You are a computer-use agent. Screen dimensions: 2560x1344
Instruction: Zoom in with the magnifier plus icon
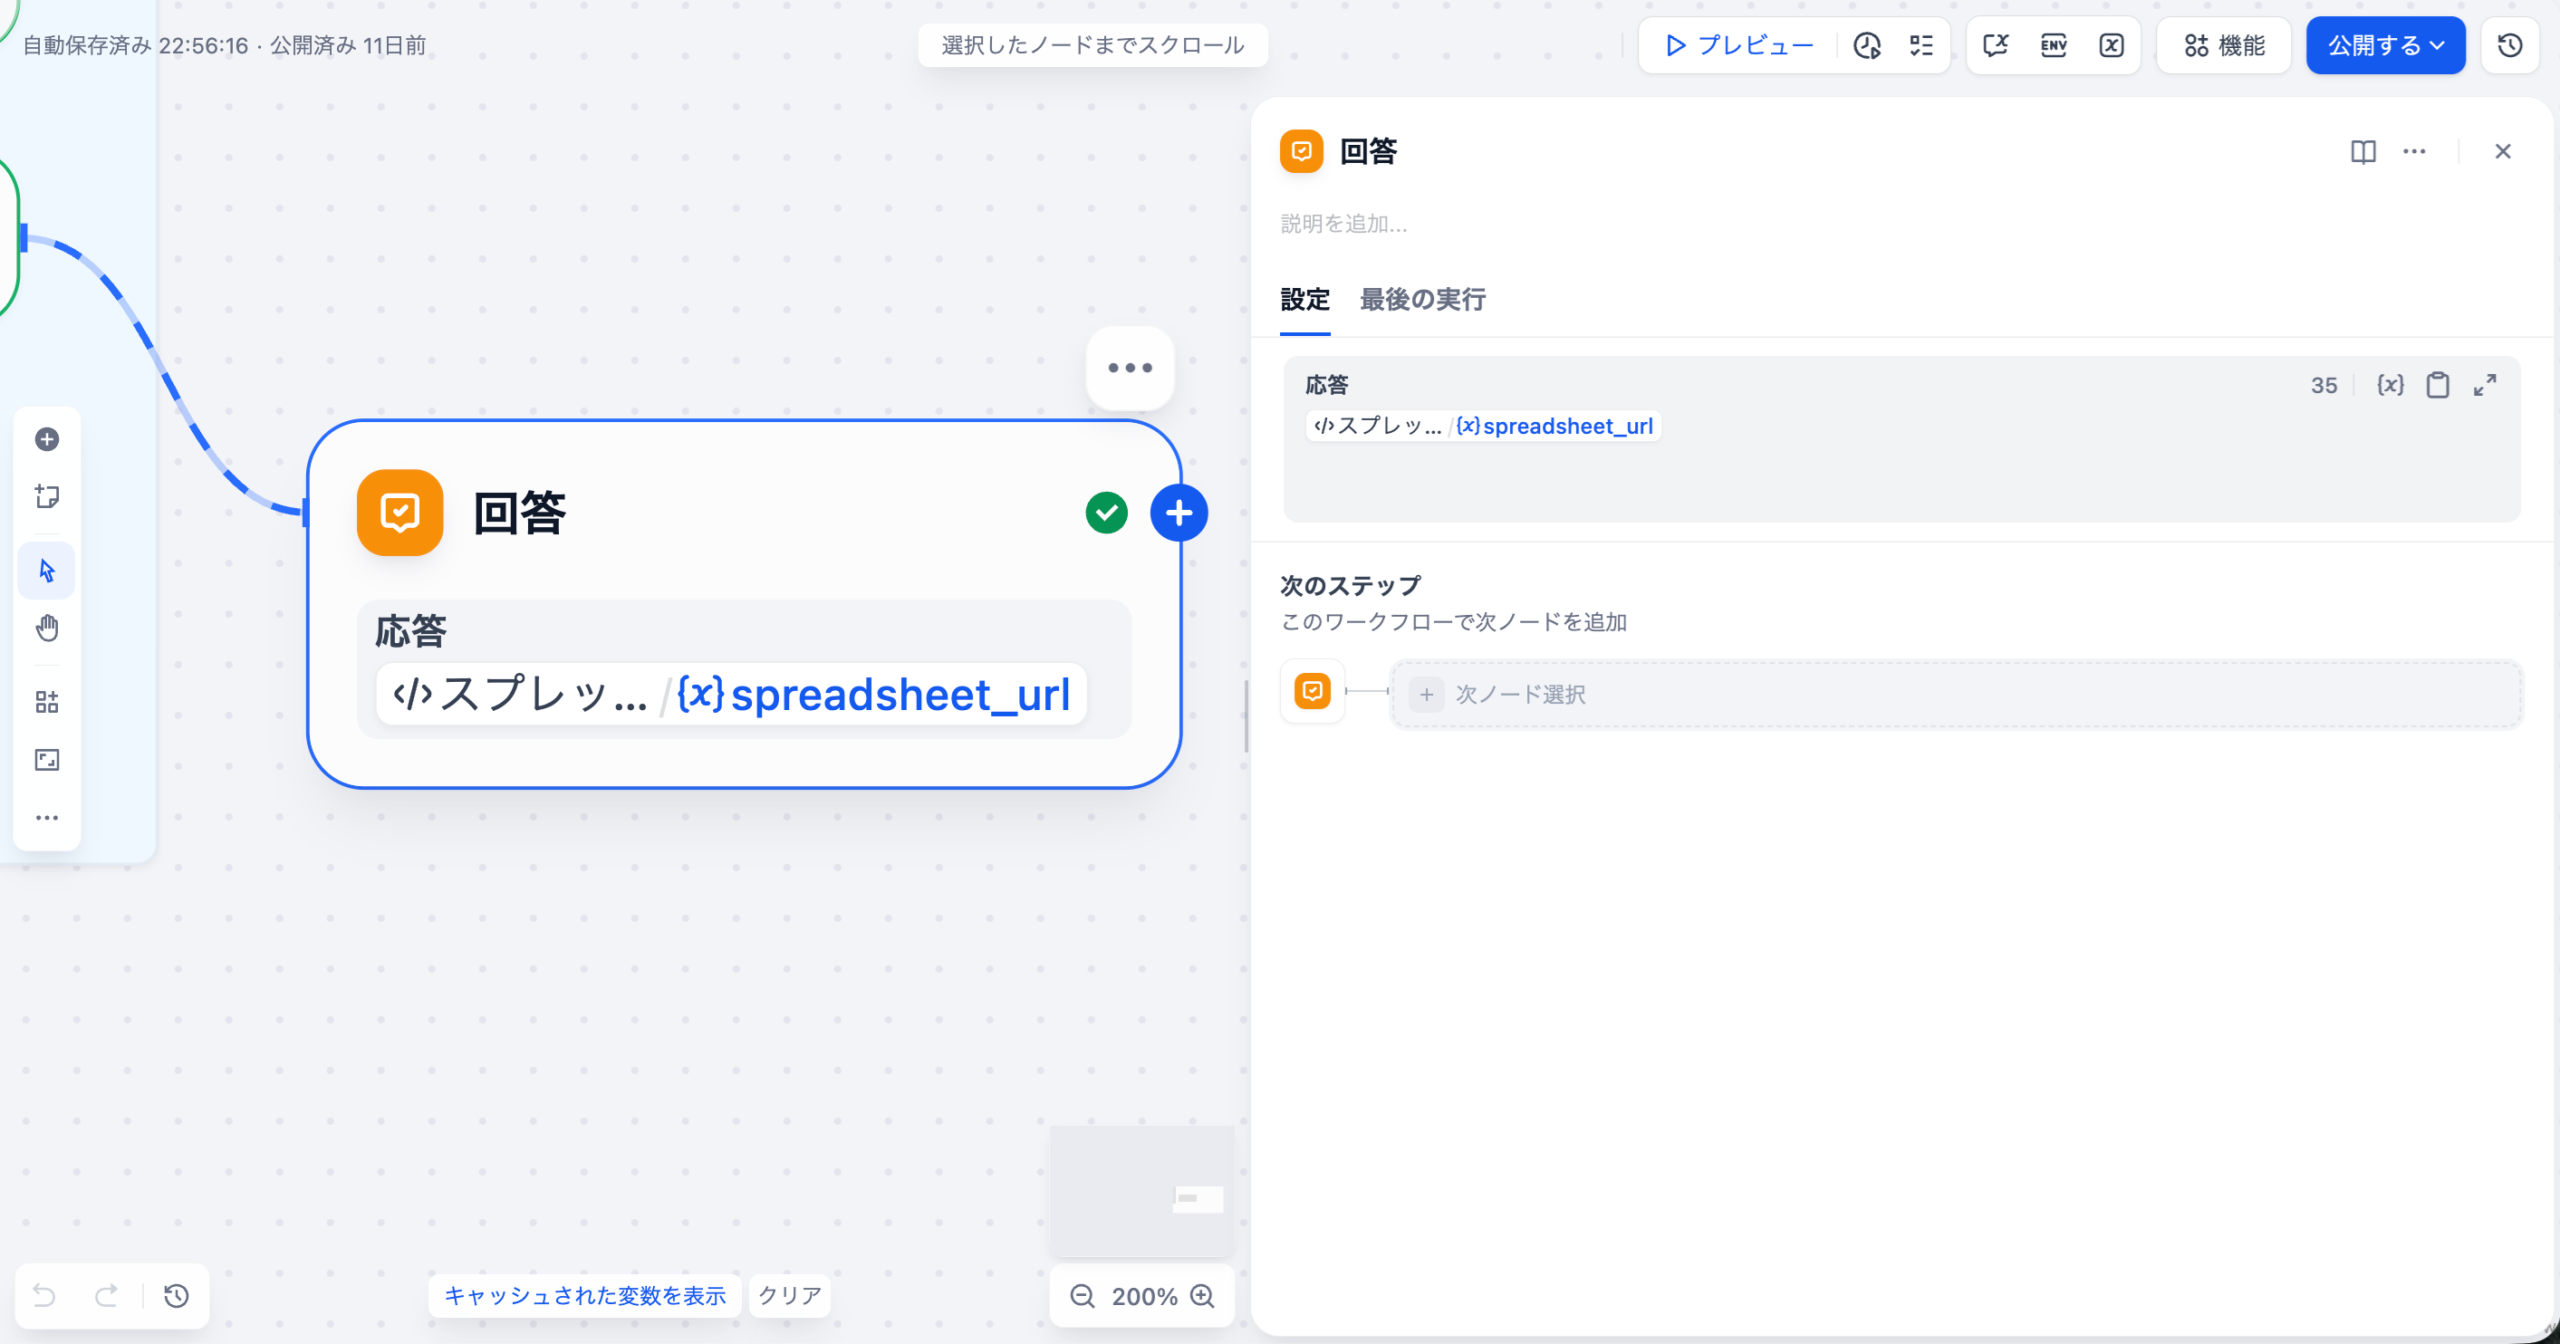point(1203,1296)
